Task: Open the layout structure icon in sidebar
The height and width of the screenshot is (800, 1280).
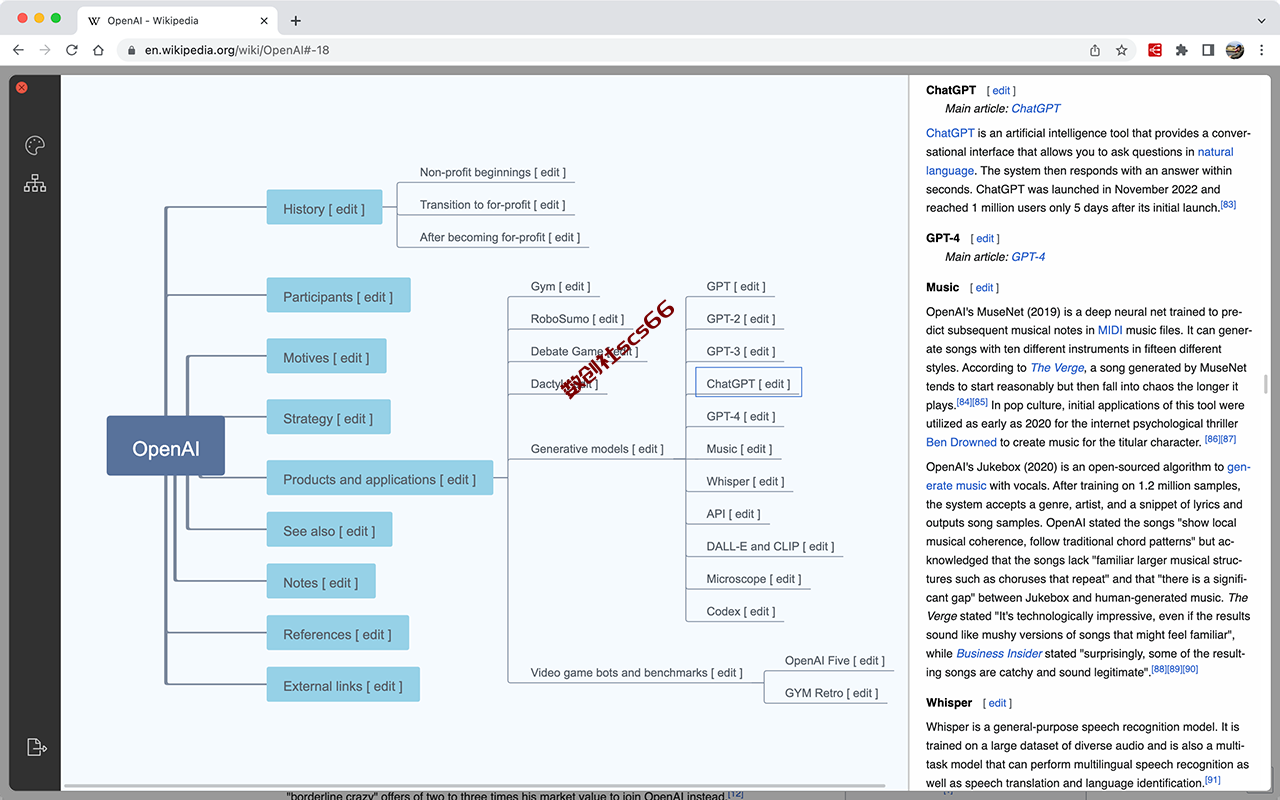Action: point(35,184)
